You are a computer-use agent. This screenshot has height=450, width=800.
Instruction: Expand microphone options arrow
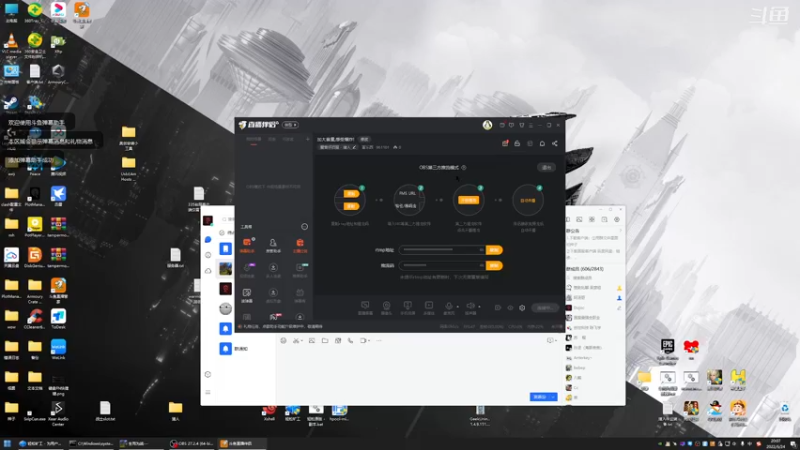click(457, 307)
